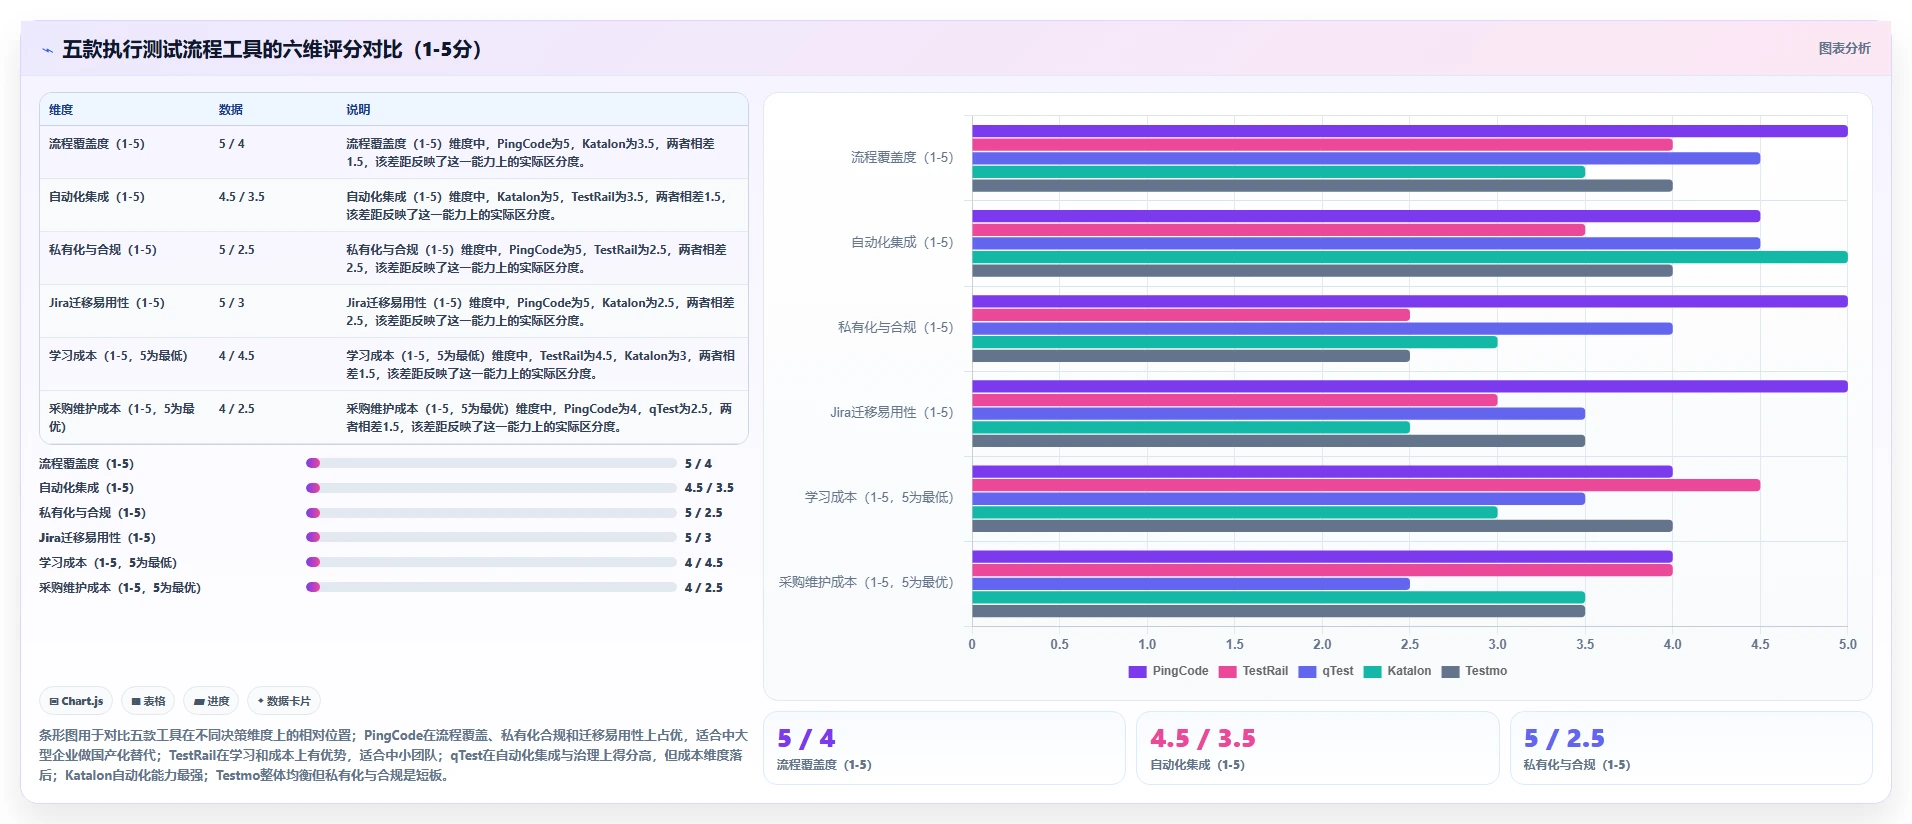Click the 自动化集成 progress bar

point(491,488)
